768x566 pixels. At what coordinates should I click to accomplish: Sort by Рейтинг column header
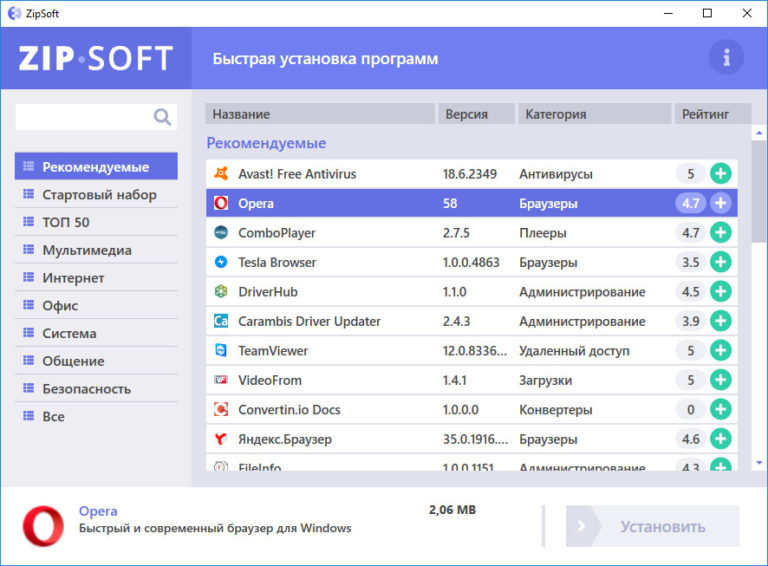tap(706, 114)
